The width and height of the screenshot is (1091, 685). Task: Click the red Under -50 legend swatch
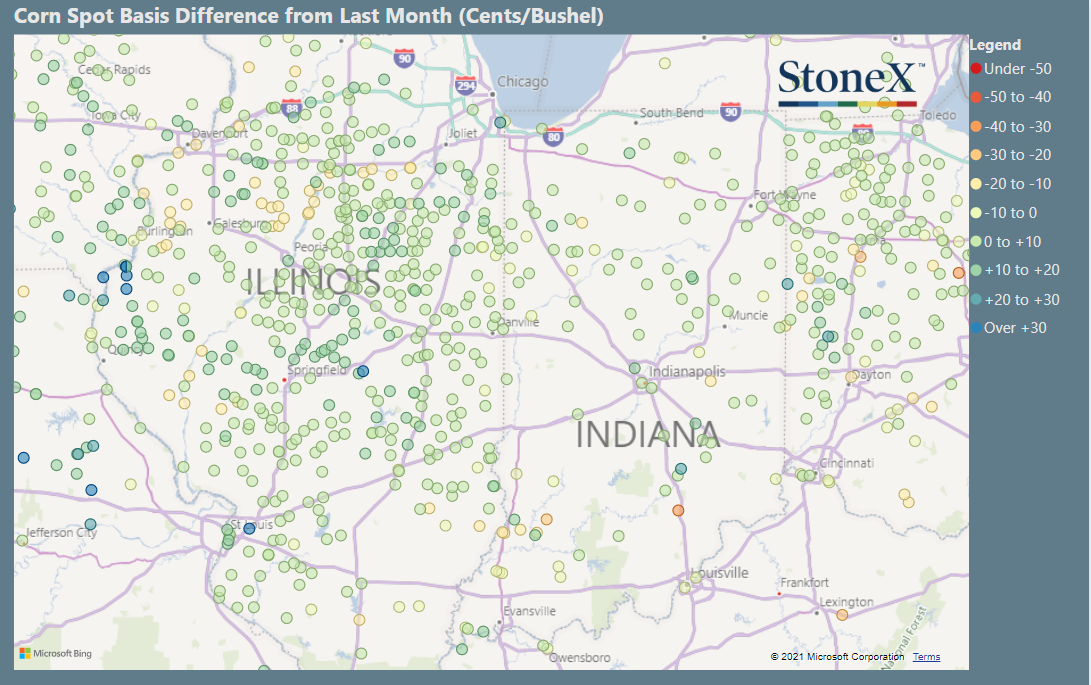click(x=976, y=68)
